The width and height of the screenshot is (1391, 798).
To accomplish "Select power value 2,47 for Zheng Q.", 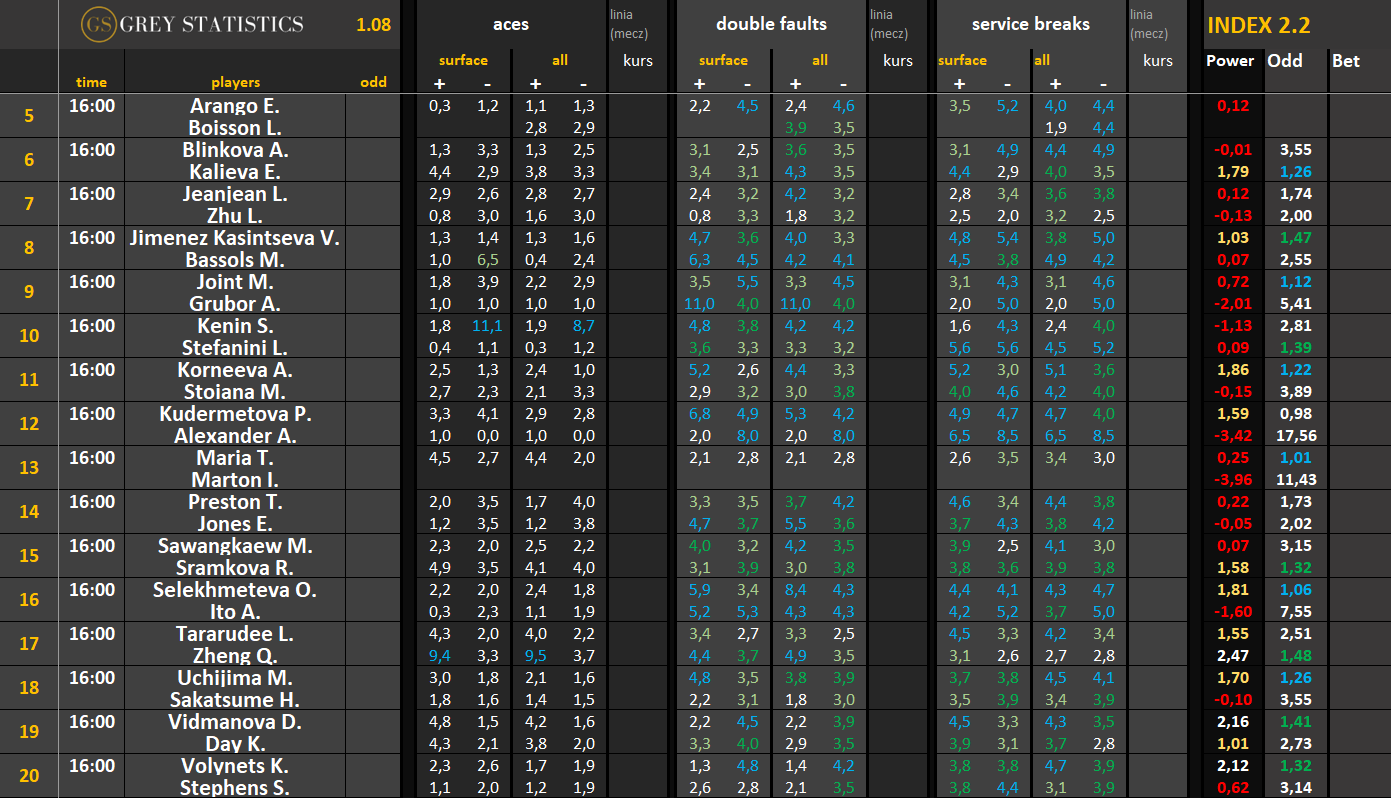I will coord(1233,656).
